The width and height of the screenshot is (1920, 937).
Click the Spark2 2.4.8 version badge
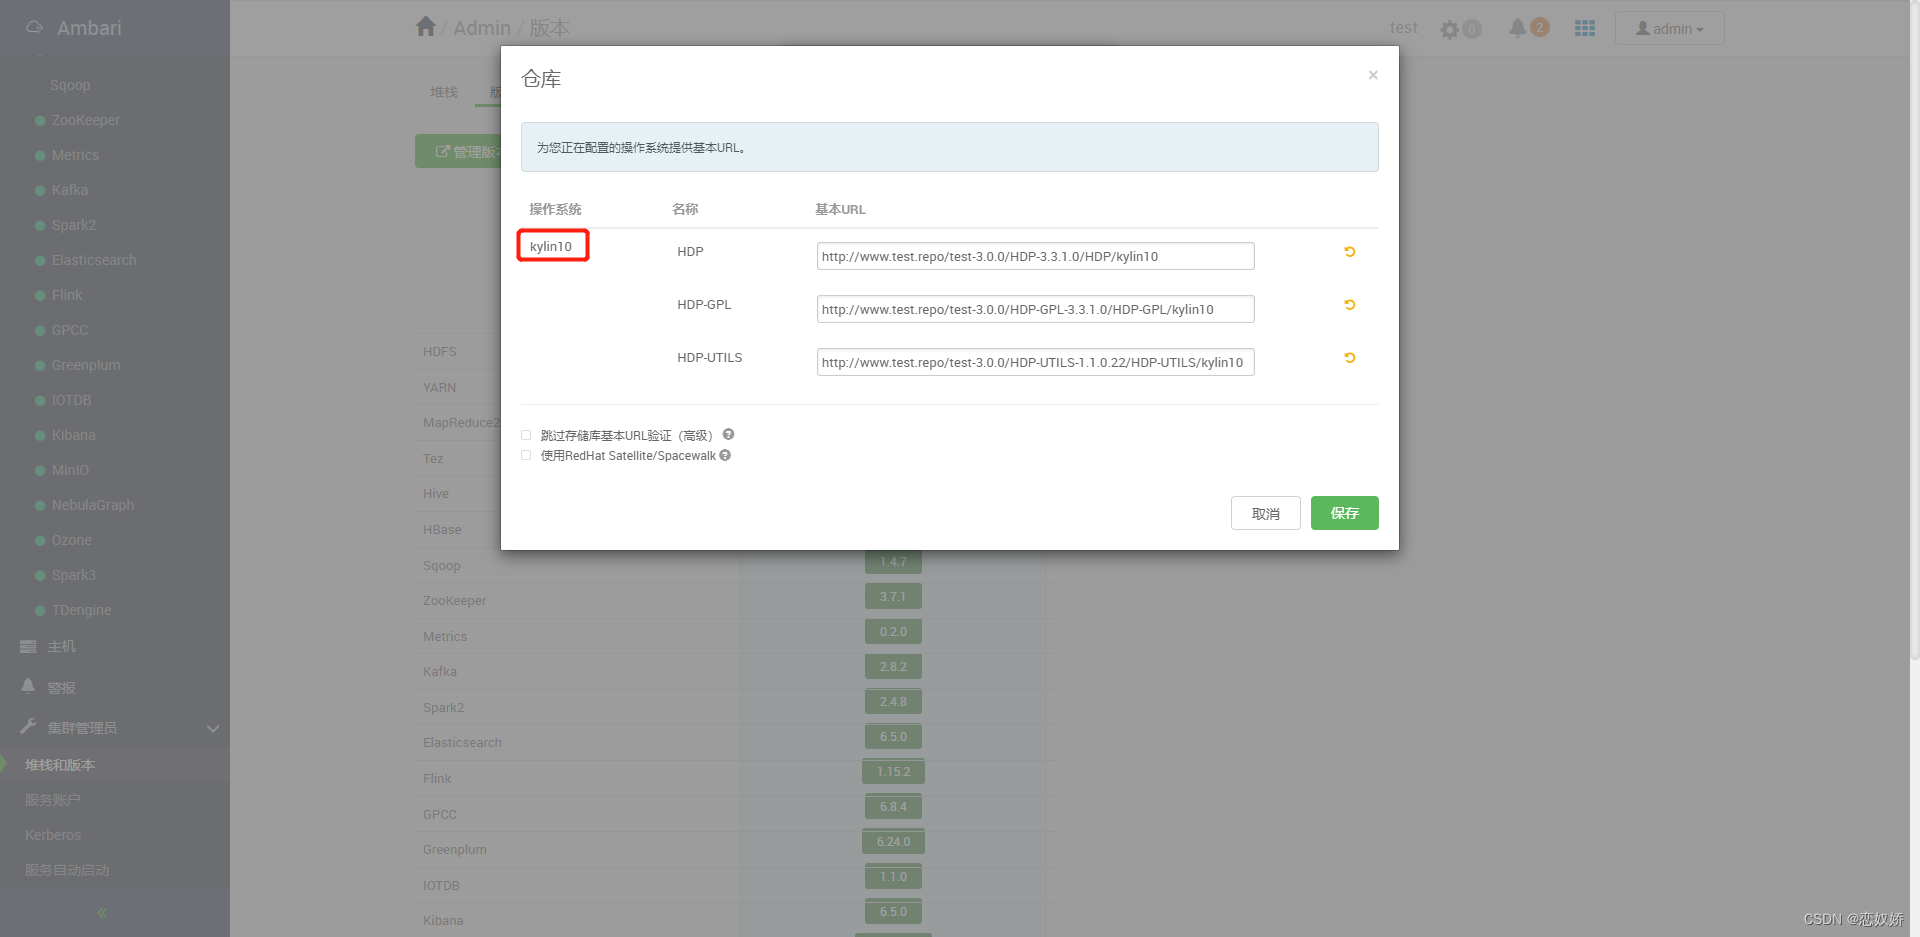(x=893, y=702)
